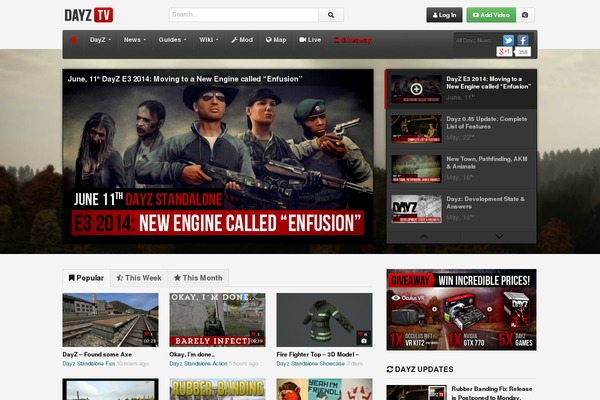Image resolution: width=600 pixels, height=400 pixels.
Task: Open the June 11th E3 2014 headline
Action: point(185,79)
